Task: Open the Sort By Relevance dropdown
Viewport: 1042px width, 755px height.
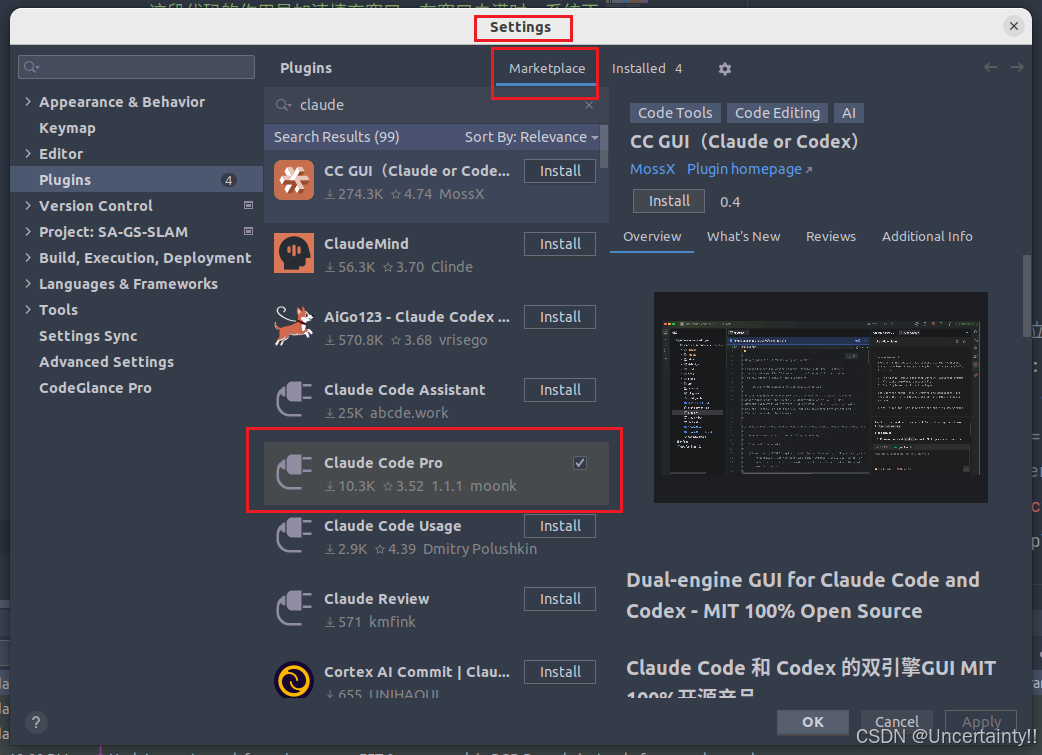Action: click(531, 137)
